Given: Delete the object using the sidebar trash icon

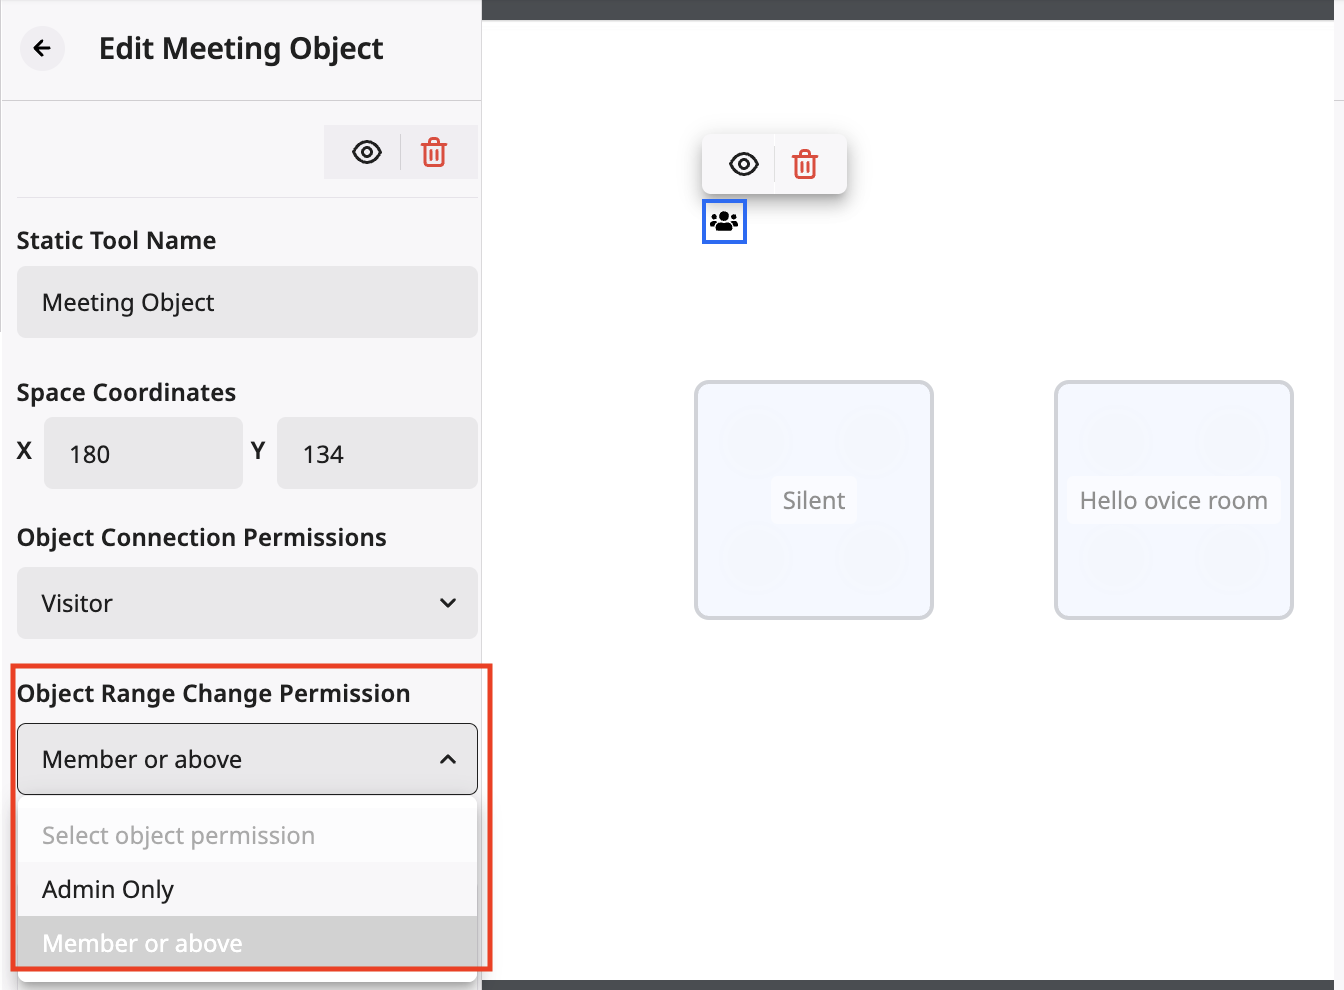Looking at the screenshot, I should point(434,152).
